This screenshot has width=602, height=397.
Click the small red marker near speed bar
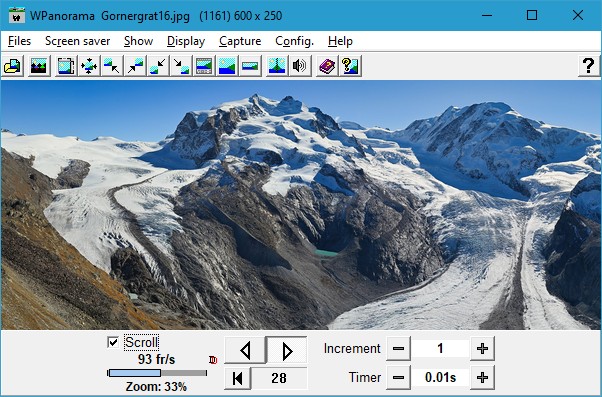pos(213,360)
